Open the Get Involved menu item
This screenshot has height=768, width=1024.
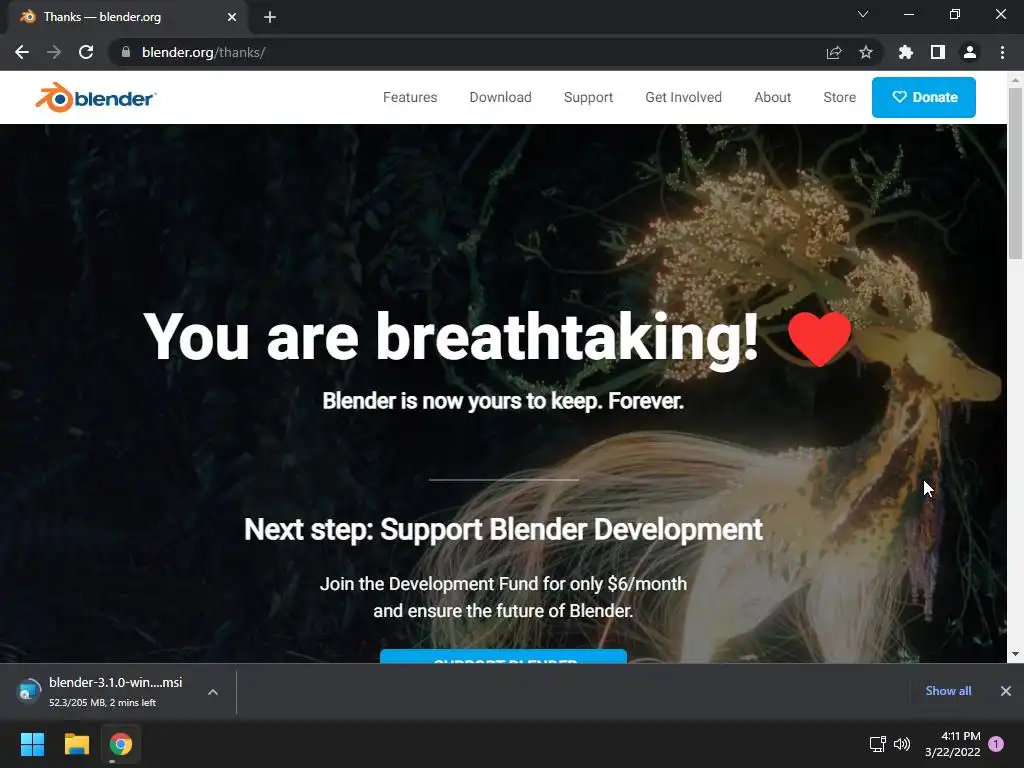tap(683, 97)
